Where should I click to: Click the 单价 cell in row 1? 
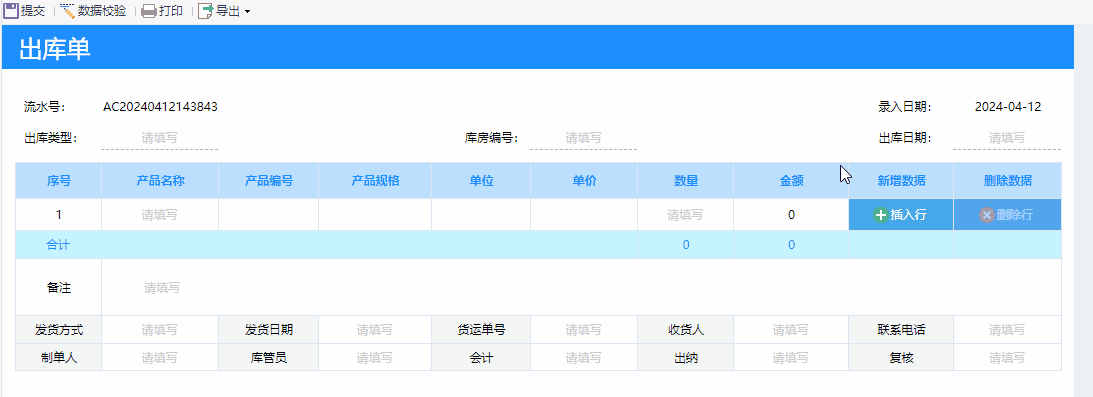point(583,215)
